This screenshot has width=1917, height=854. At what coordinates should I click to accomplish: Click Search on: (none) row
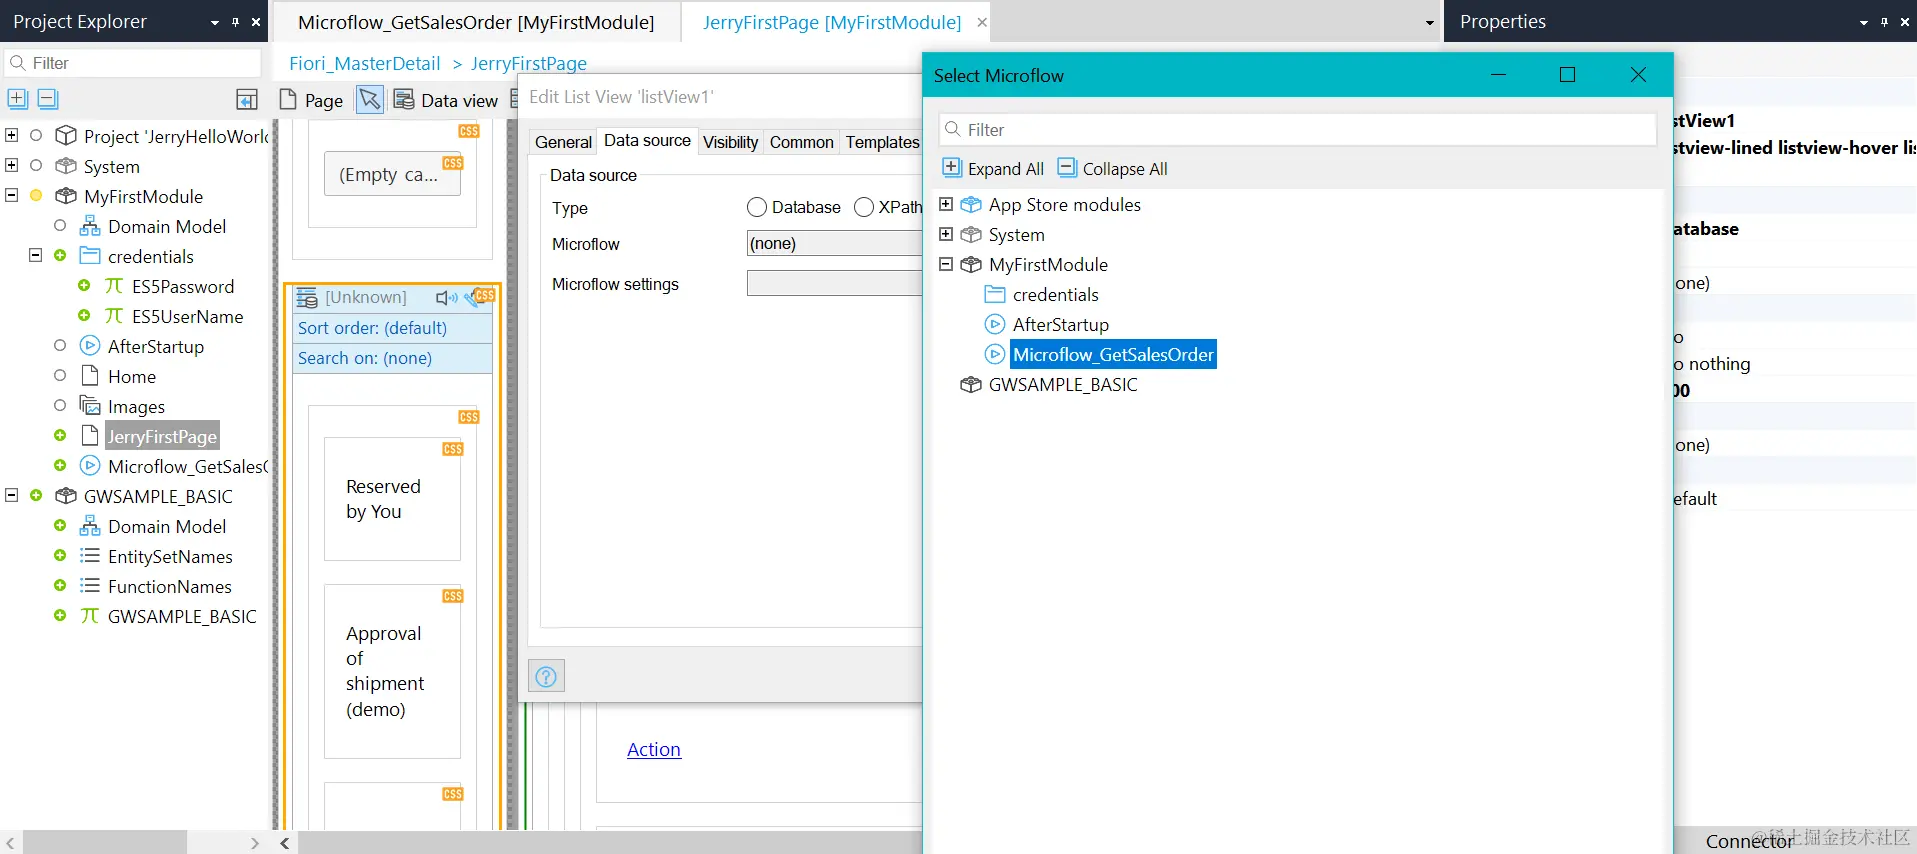[x=392, y=358]
